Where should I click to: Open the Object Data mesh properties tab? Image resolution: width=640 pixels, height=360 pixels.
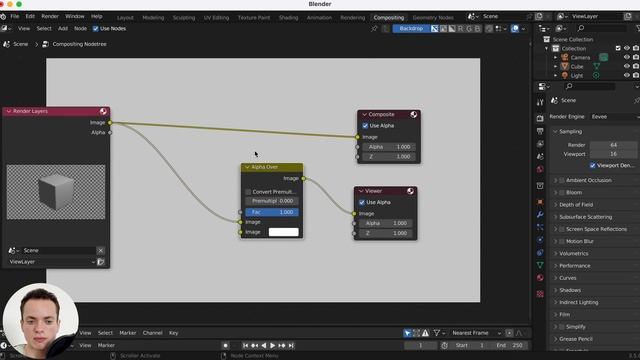tap(540, 265)
